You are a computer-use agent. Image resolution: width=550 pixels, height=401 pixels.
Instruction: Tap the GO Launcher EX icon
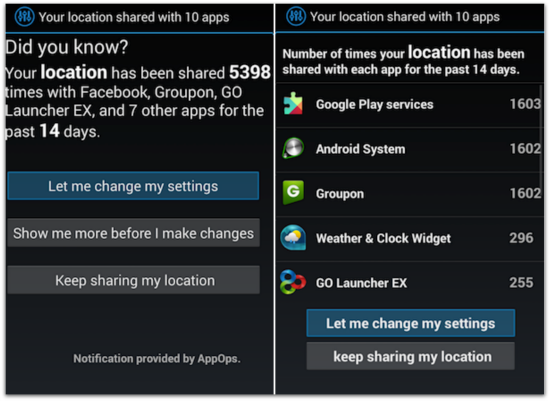[293, 282]
